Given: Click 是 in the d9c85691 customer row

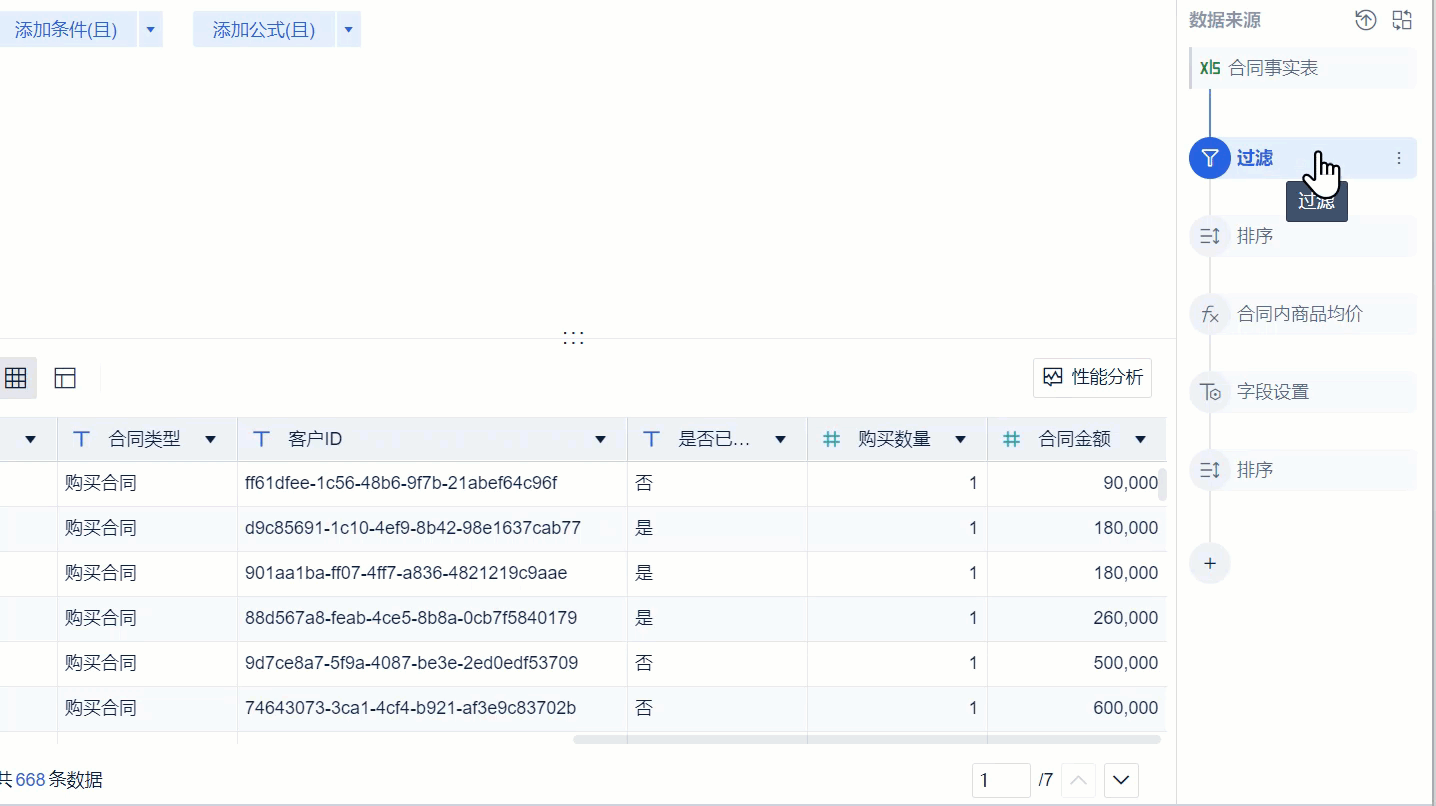Looking at the screenshot, I should pyautogui.click(x=644, y=528).
